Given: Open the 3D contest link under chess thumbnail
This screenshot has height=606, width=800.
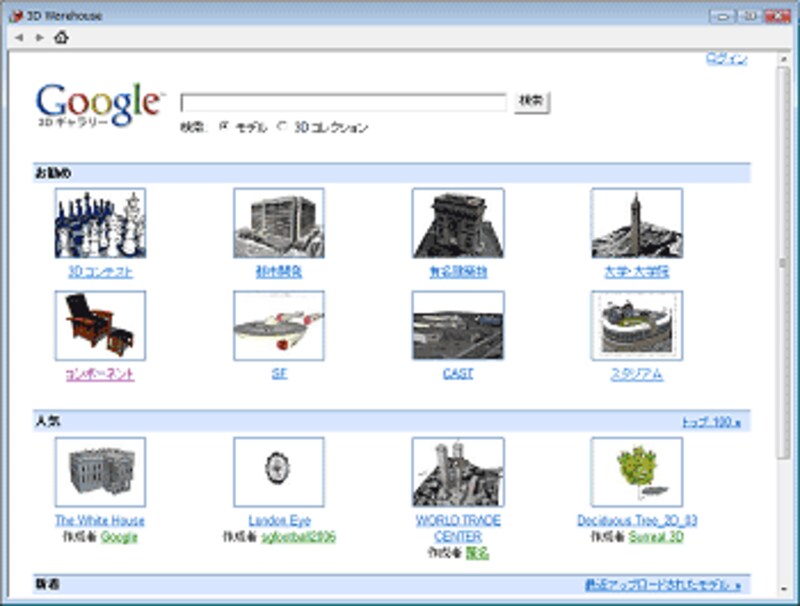Looking at the screenshot, I should tap(101, 272).
